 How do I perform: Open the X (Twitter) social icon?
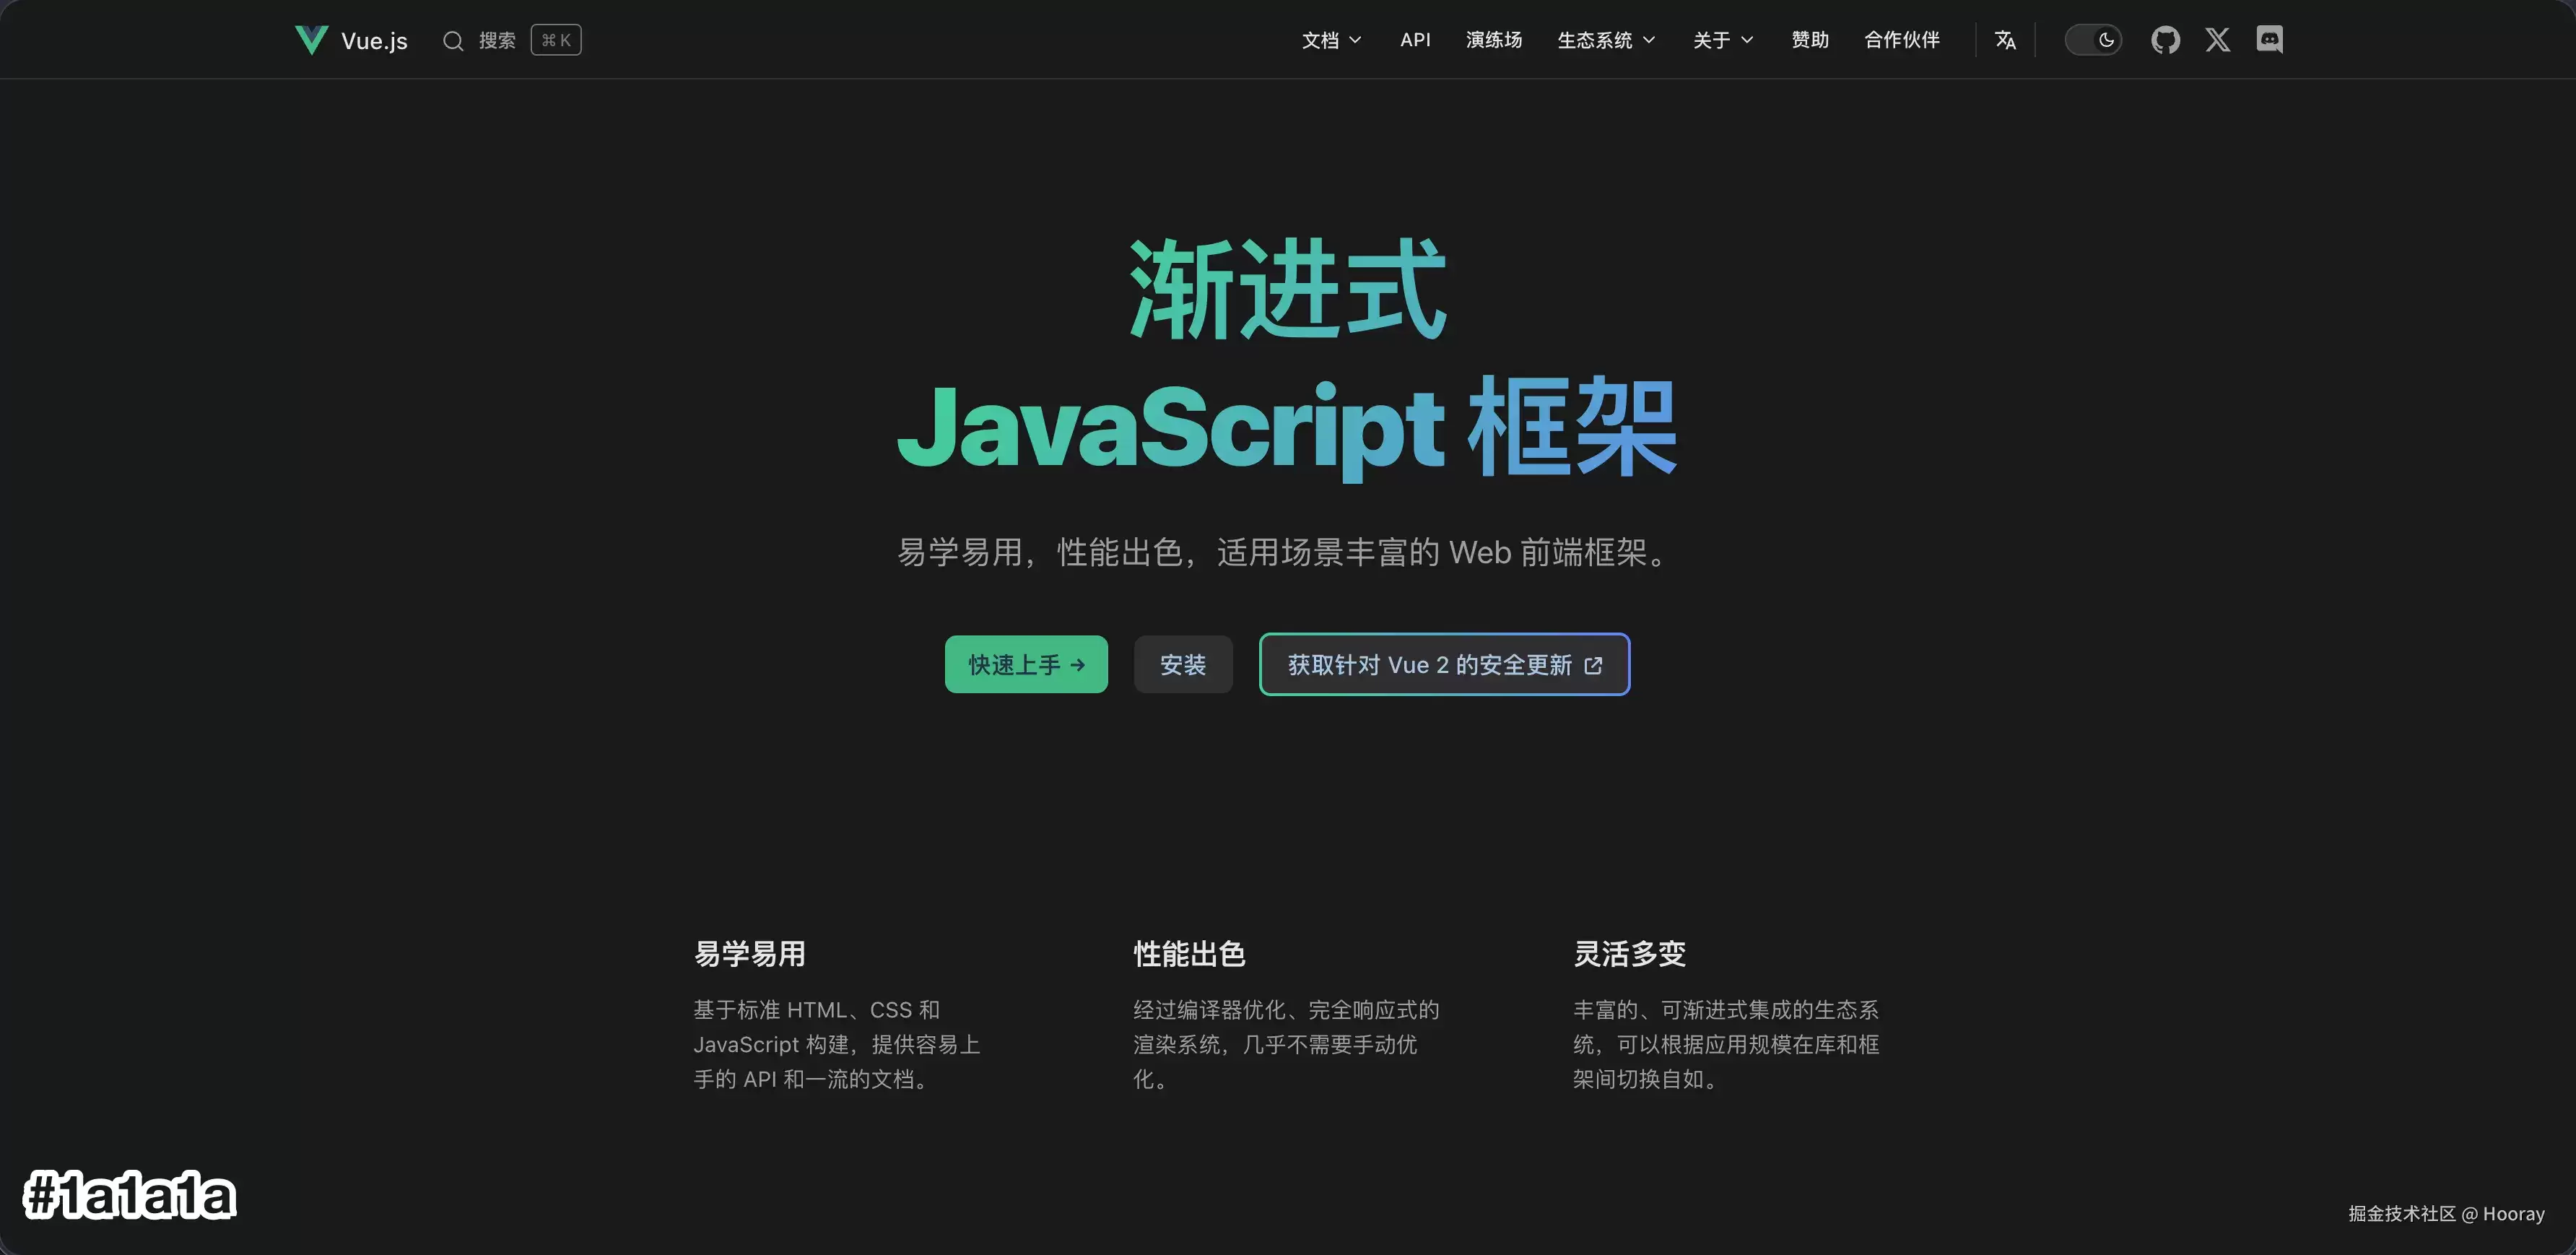click(x=2217, y=40)
